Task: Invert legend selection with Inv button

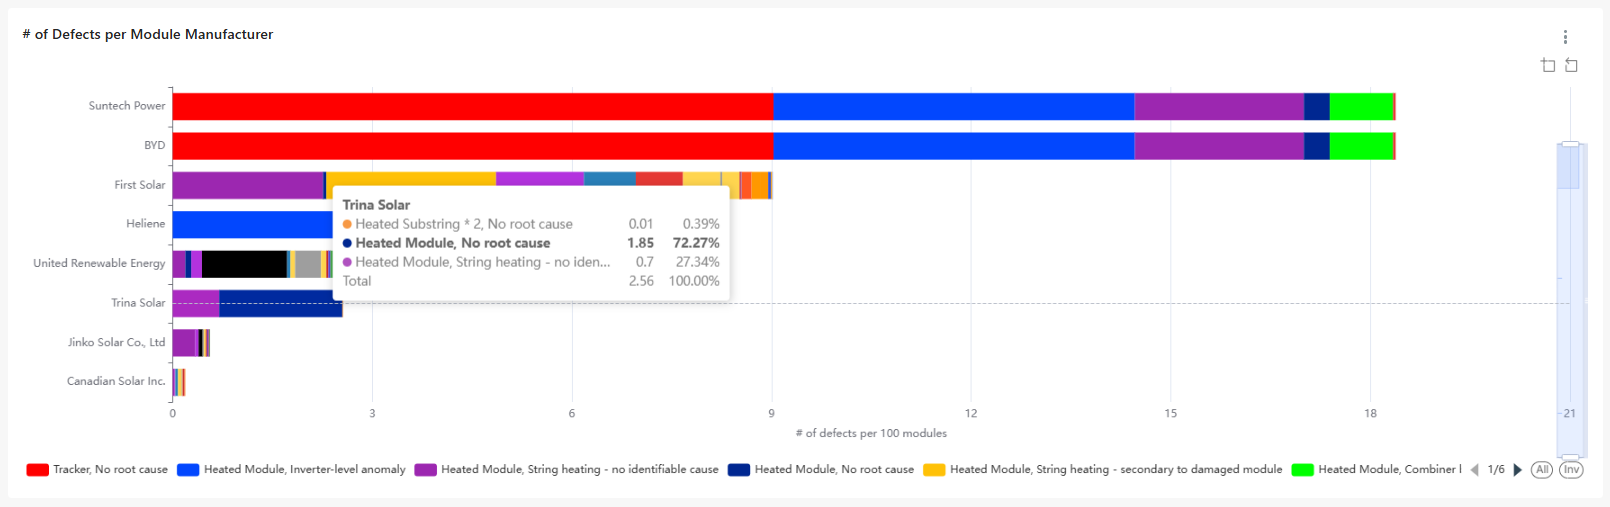Action: coord(1571,470)
